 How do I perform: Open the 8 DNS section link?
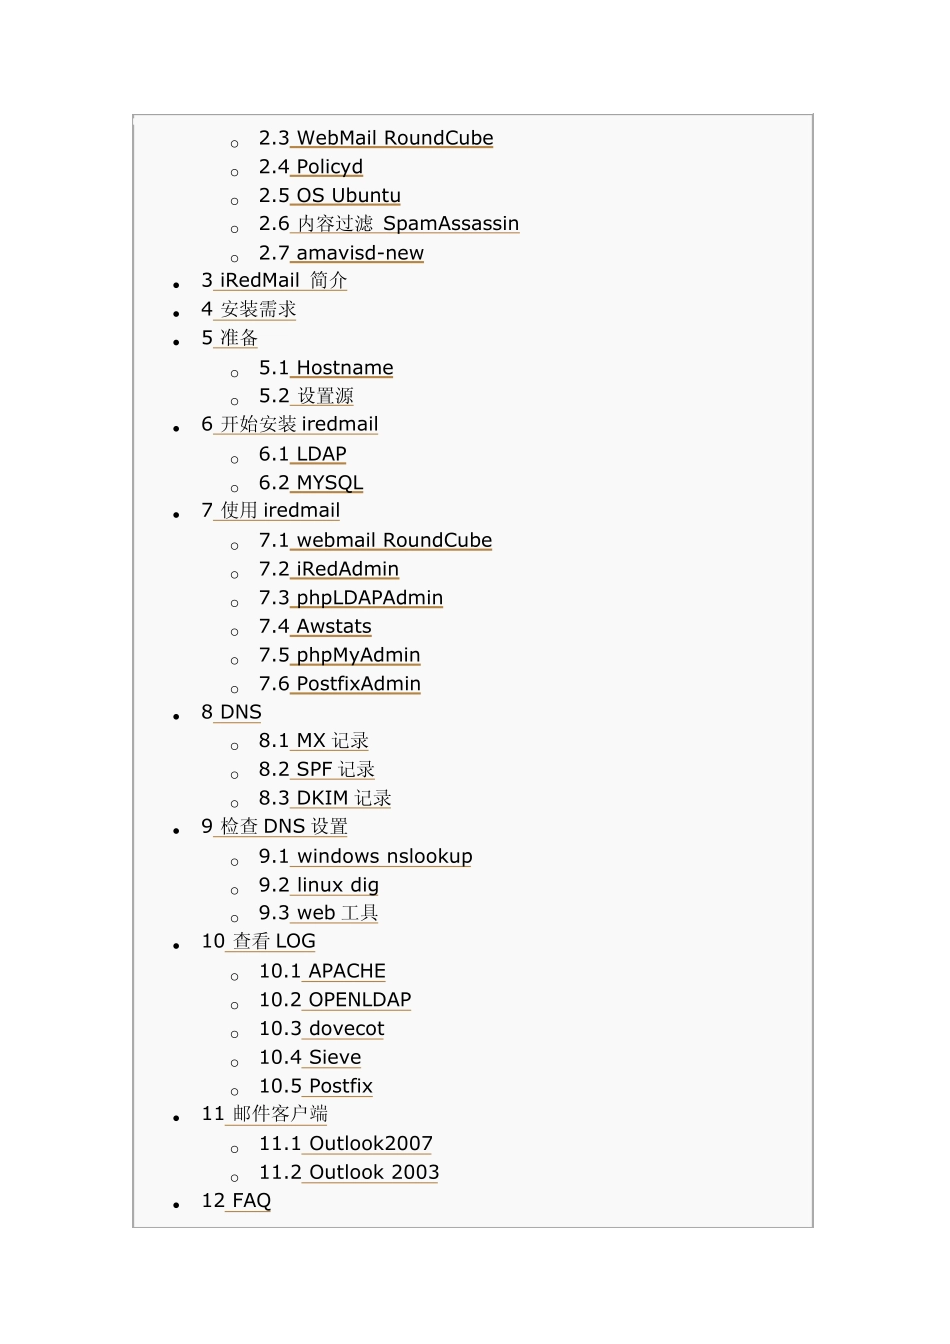point(231,712)
